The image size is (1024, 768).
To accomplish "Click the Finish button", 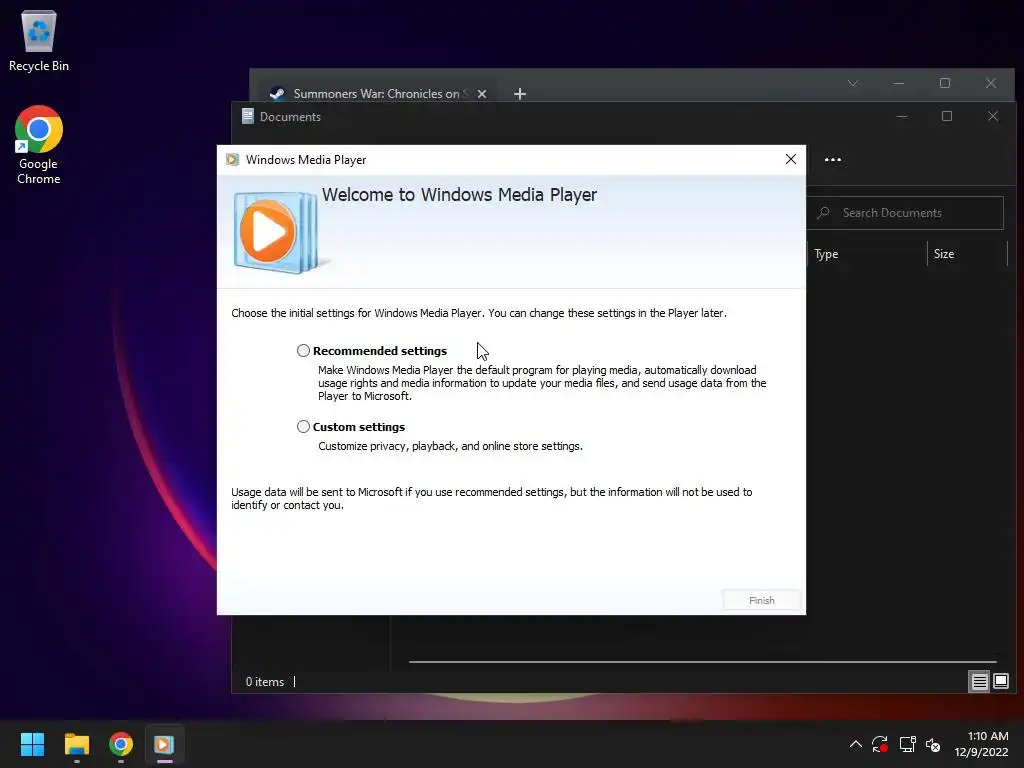I will click(x=761, y=600).
